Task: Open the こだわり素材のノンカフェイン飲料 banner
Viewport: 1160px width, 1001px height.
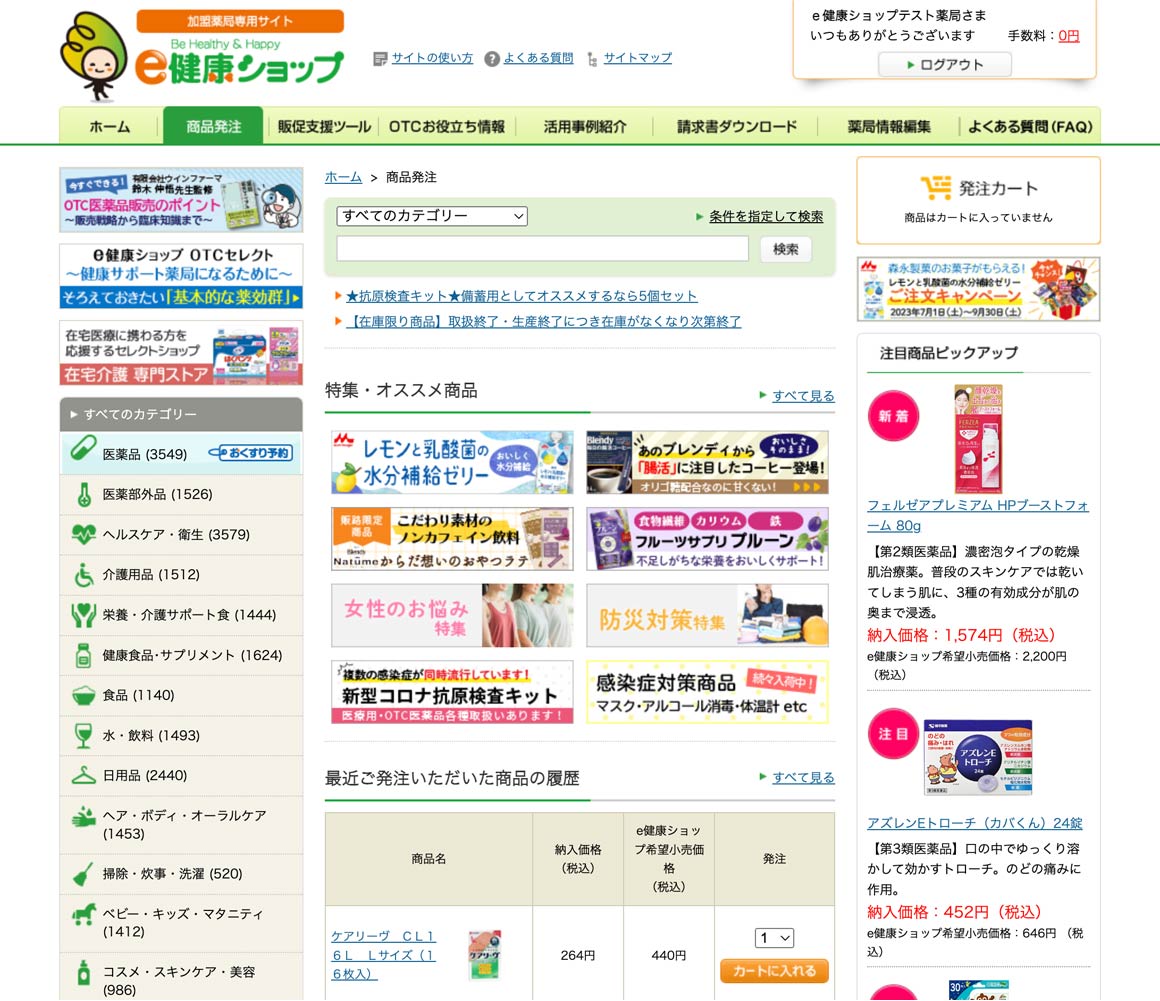Action: tap(452, 539)
